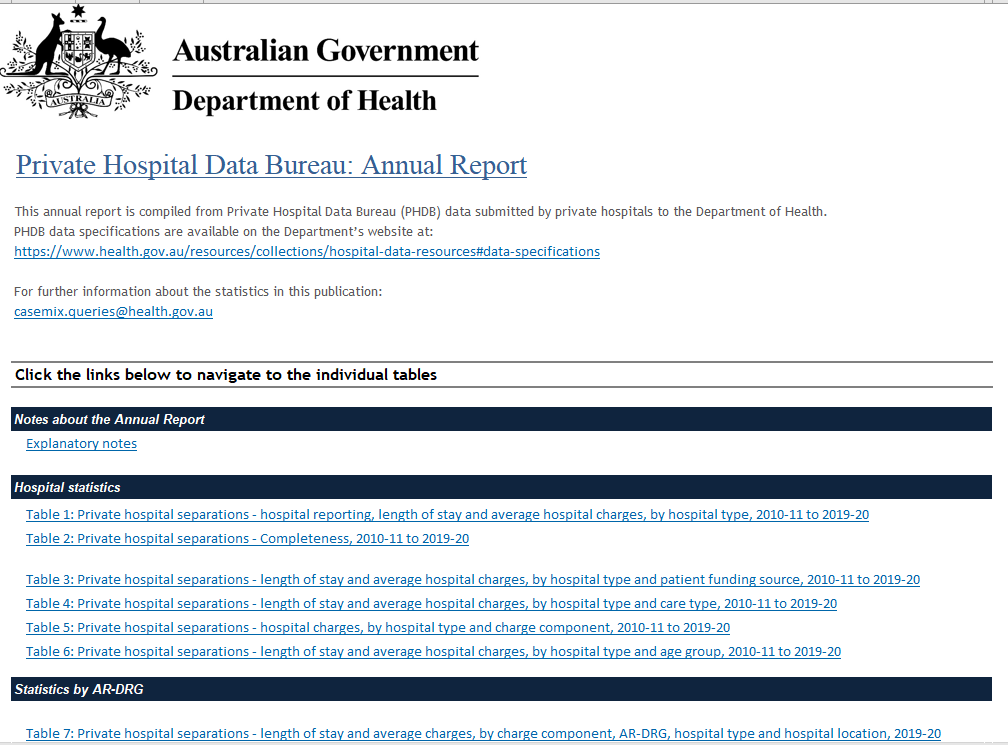Open the health.gov.au data-specifications URL
This screenshot has height=745, width=1008.
(307, 251)
